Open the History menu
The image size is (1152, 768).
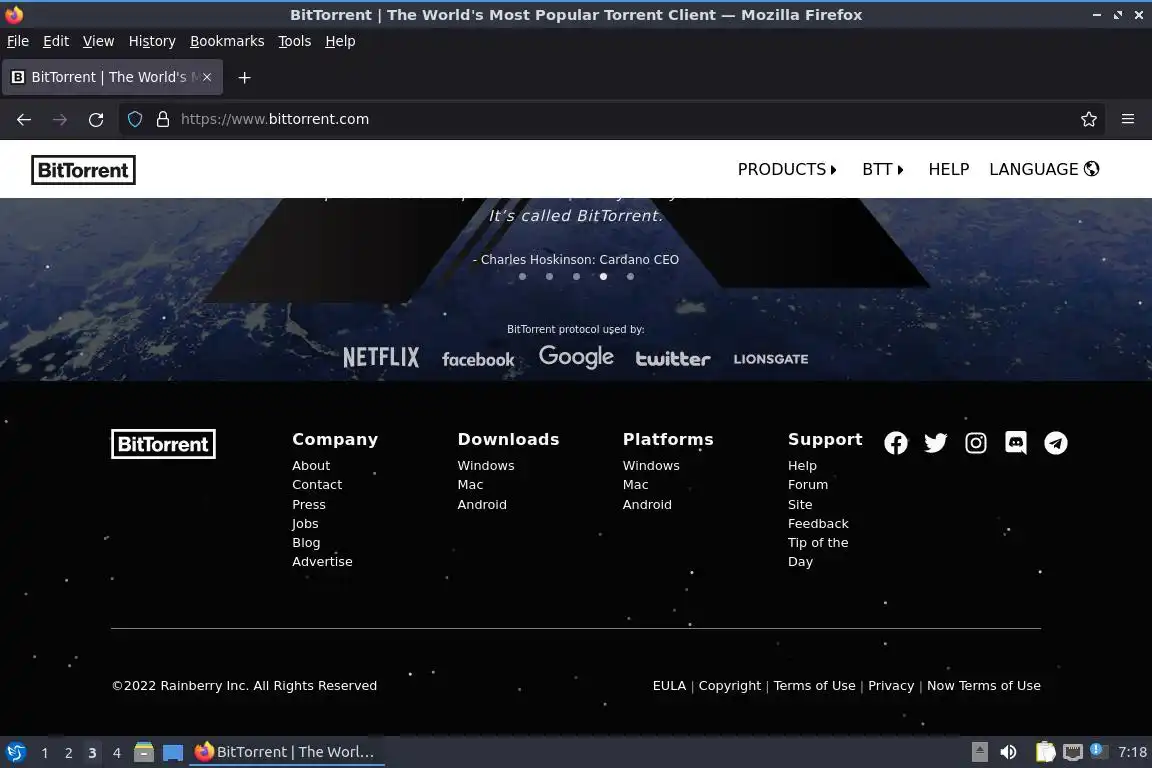click(152, 41)
